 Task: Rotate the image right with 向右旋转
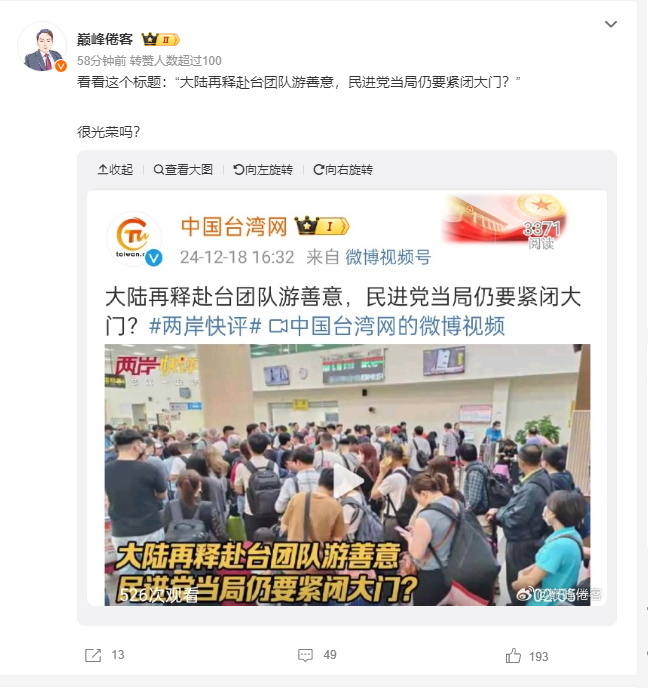343,170
